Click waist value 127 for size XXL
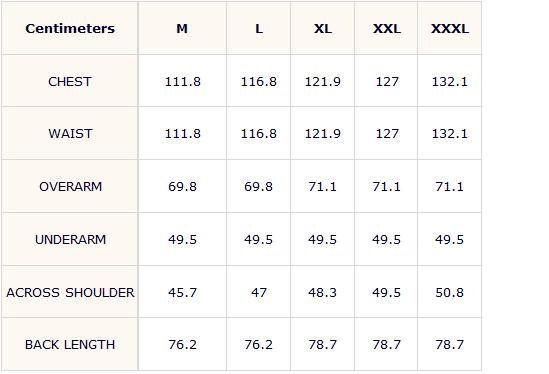 point(387,133)
